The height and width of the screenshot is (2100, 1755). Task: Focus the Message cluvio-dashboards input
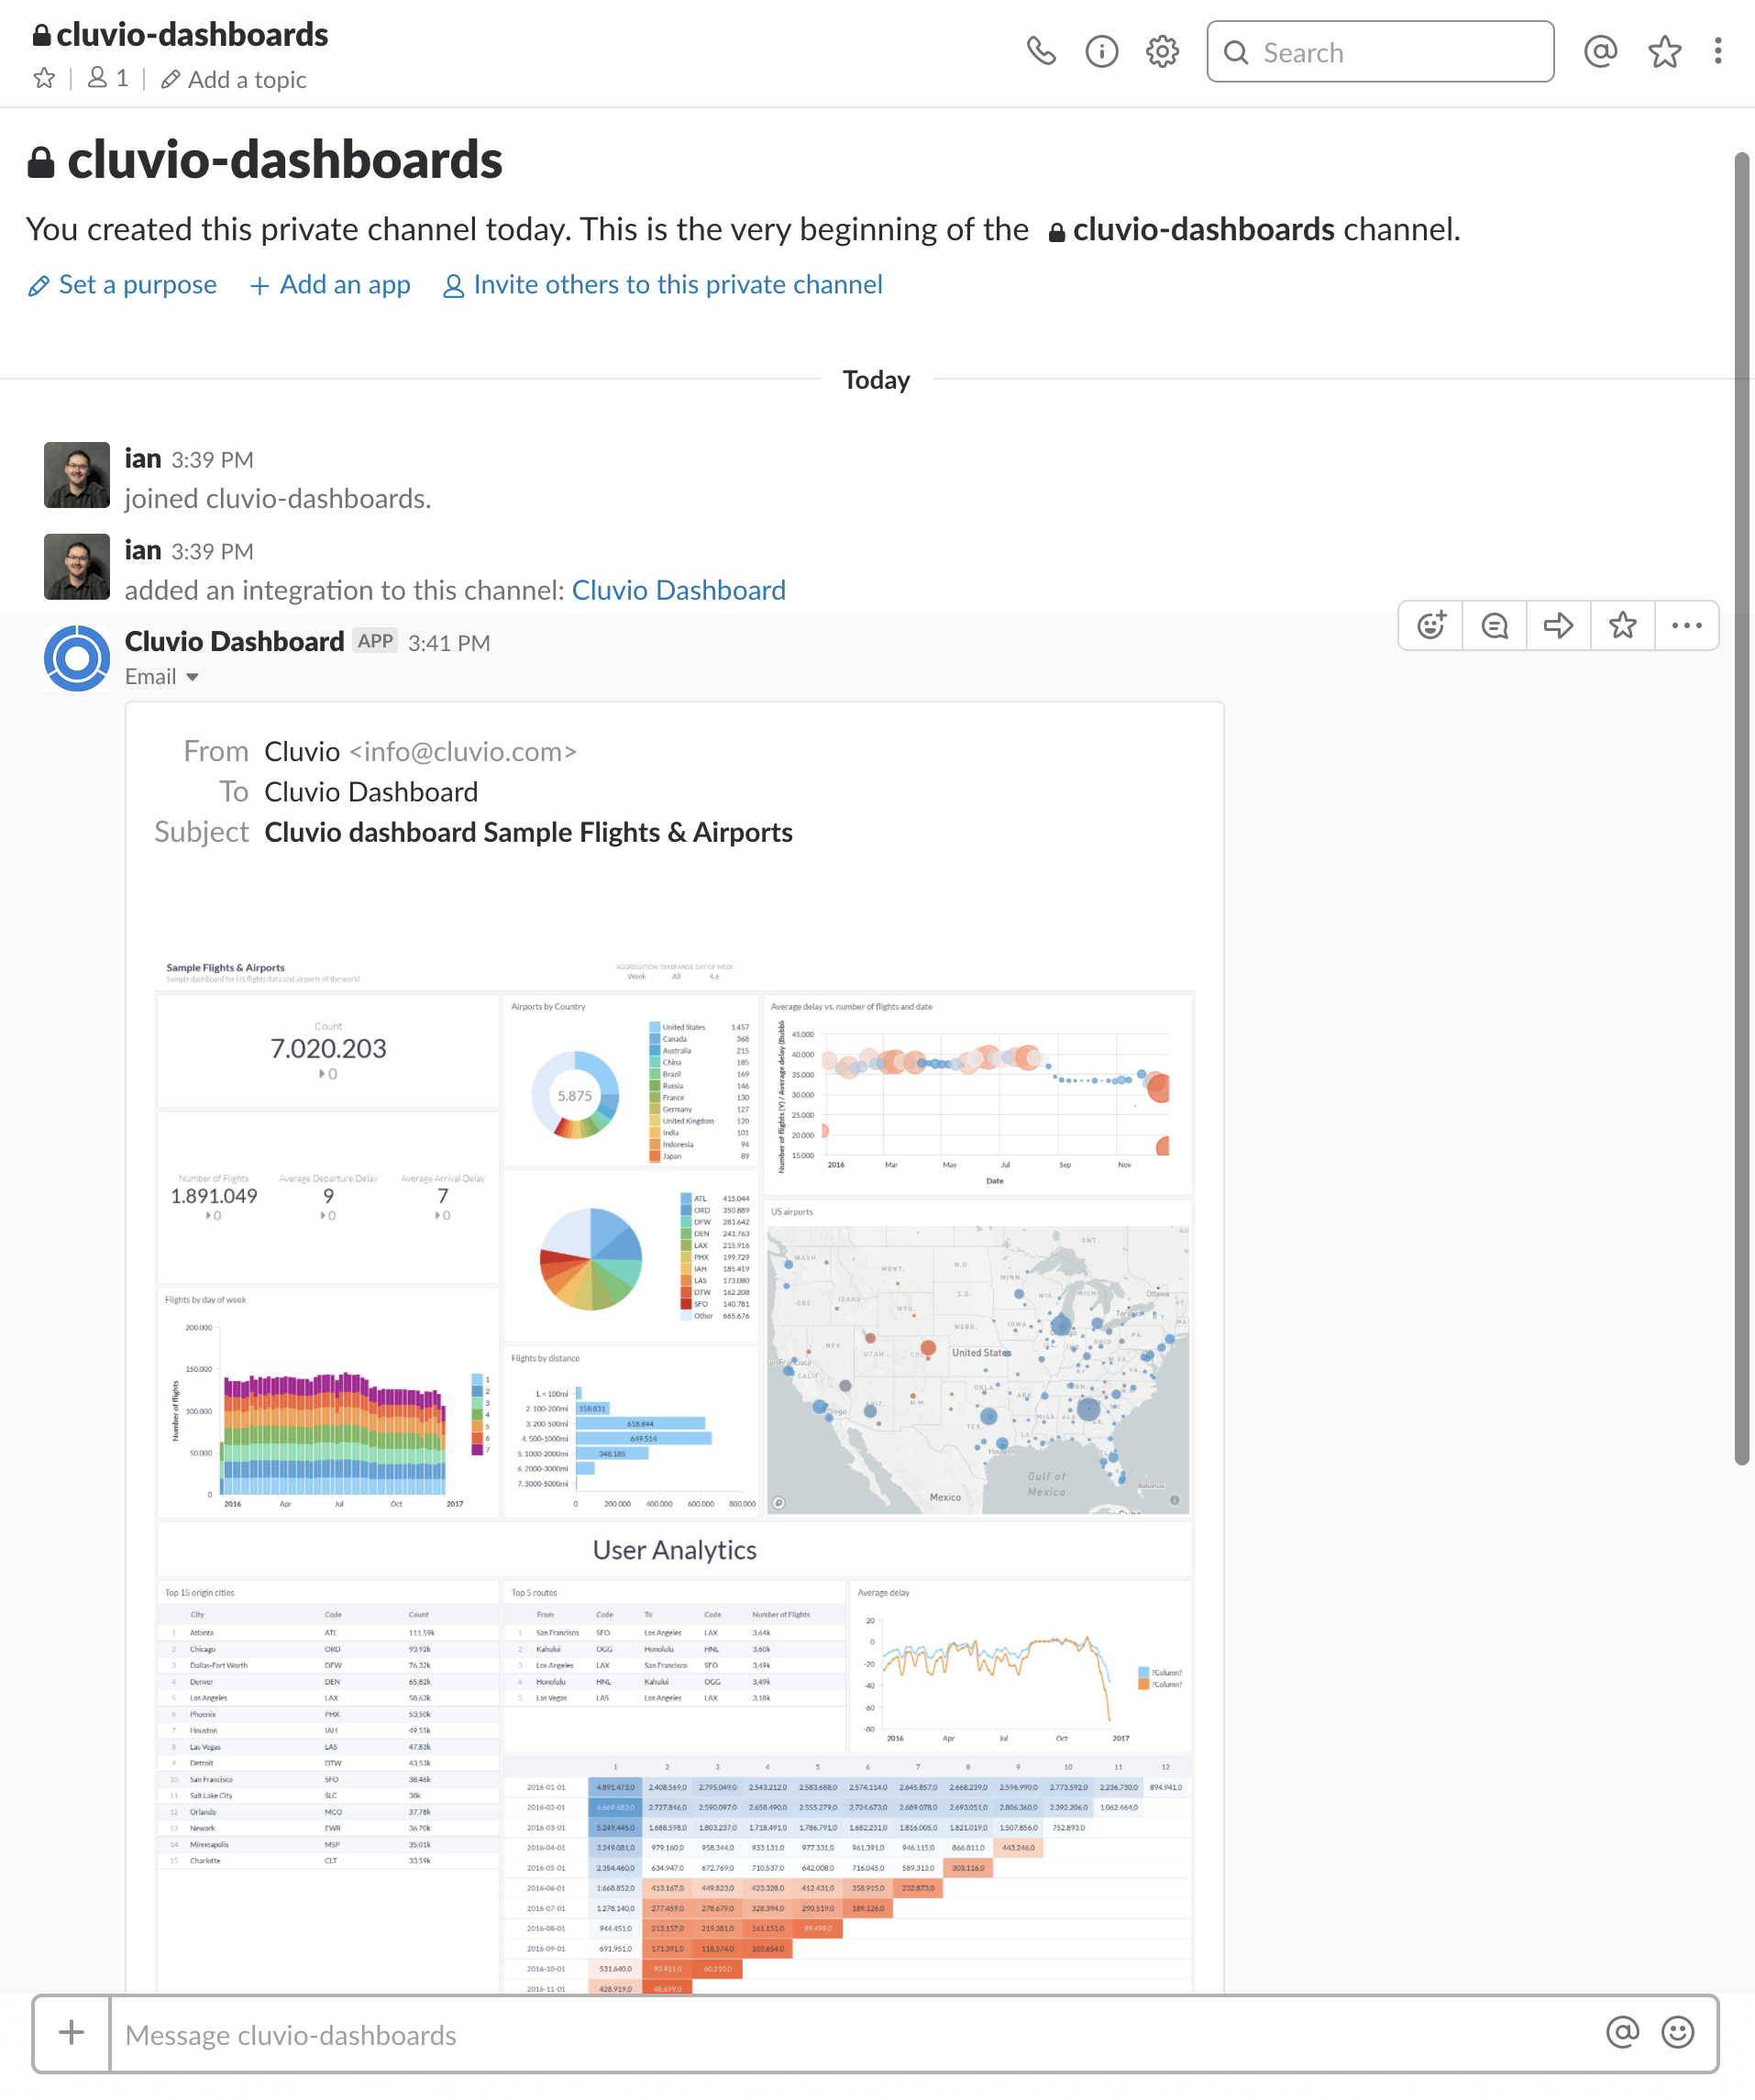[x=850, y=2035]
